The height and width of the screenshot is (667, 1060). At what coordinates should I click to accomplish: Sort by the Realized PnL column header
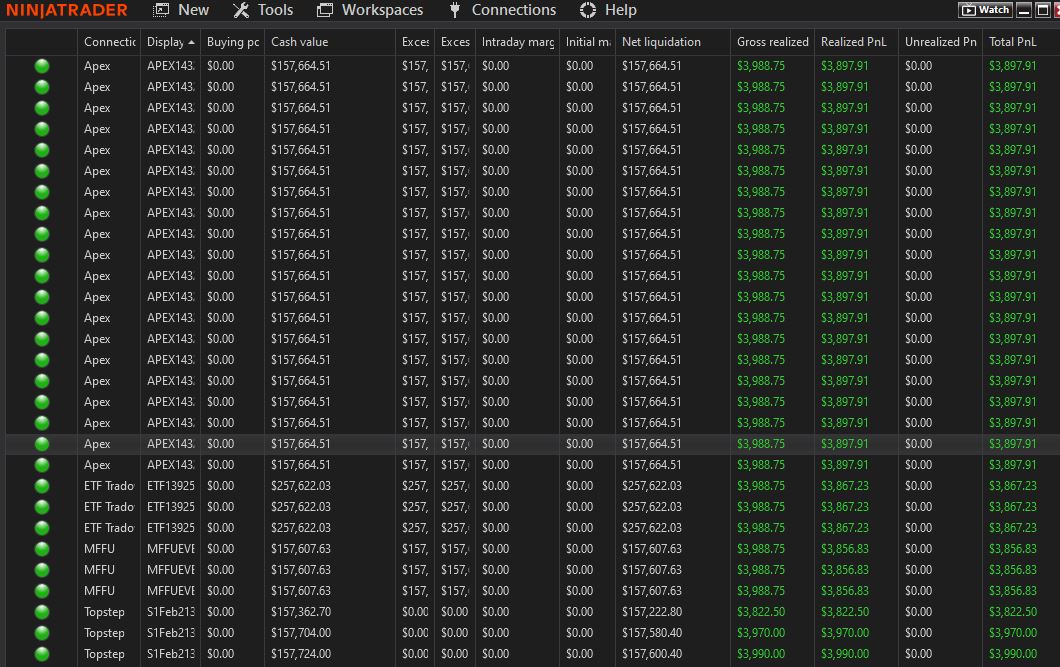coord(856,42)
